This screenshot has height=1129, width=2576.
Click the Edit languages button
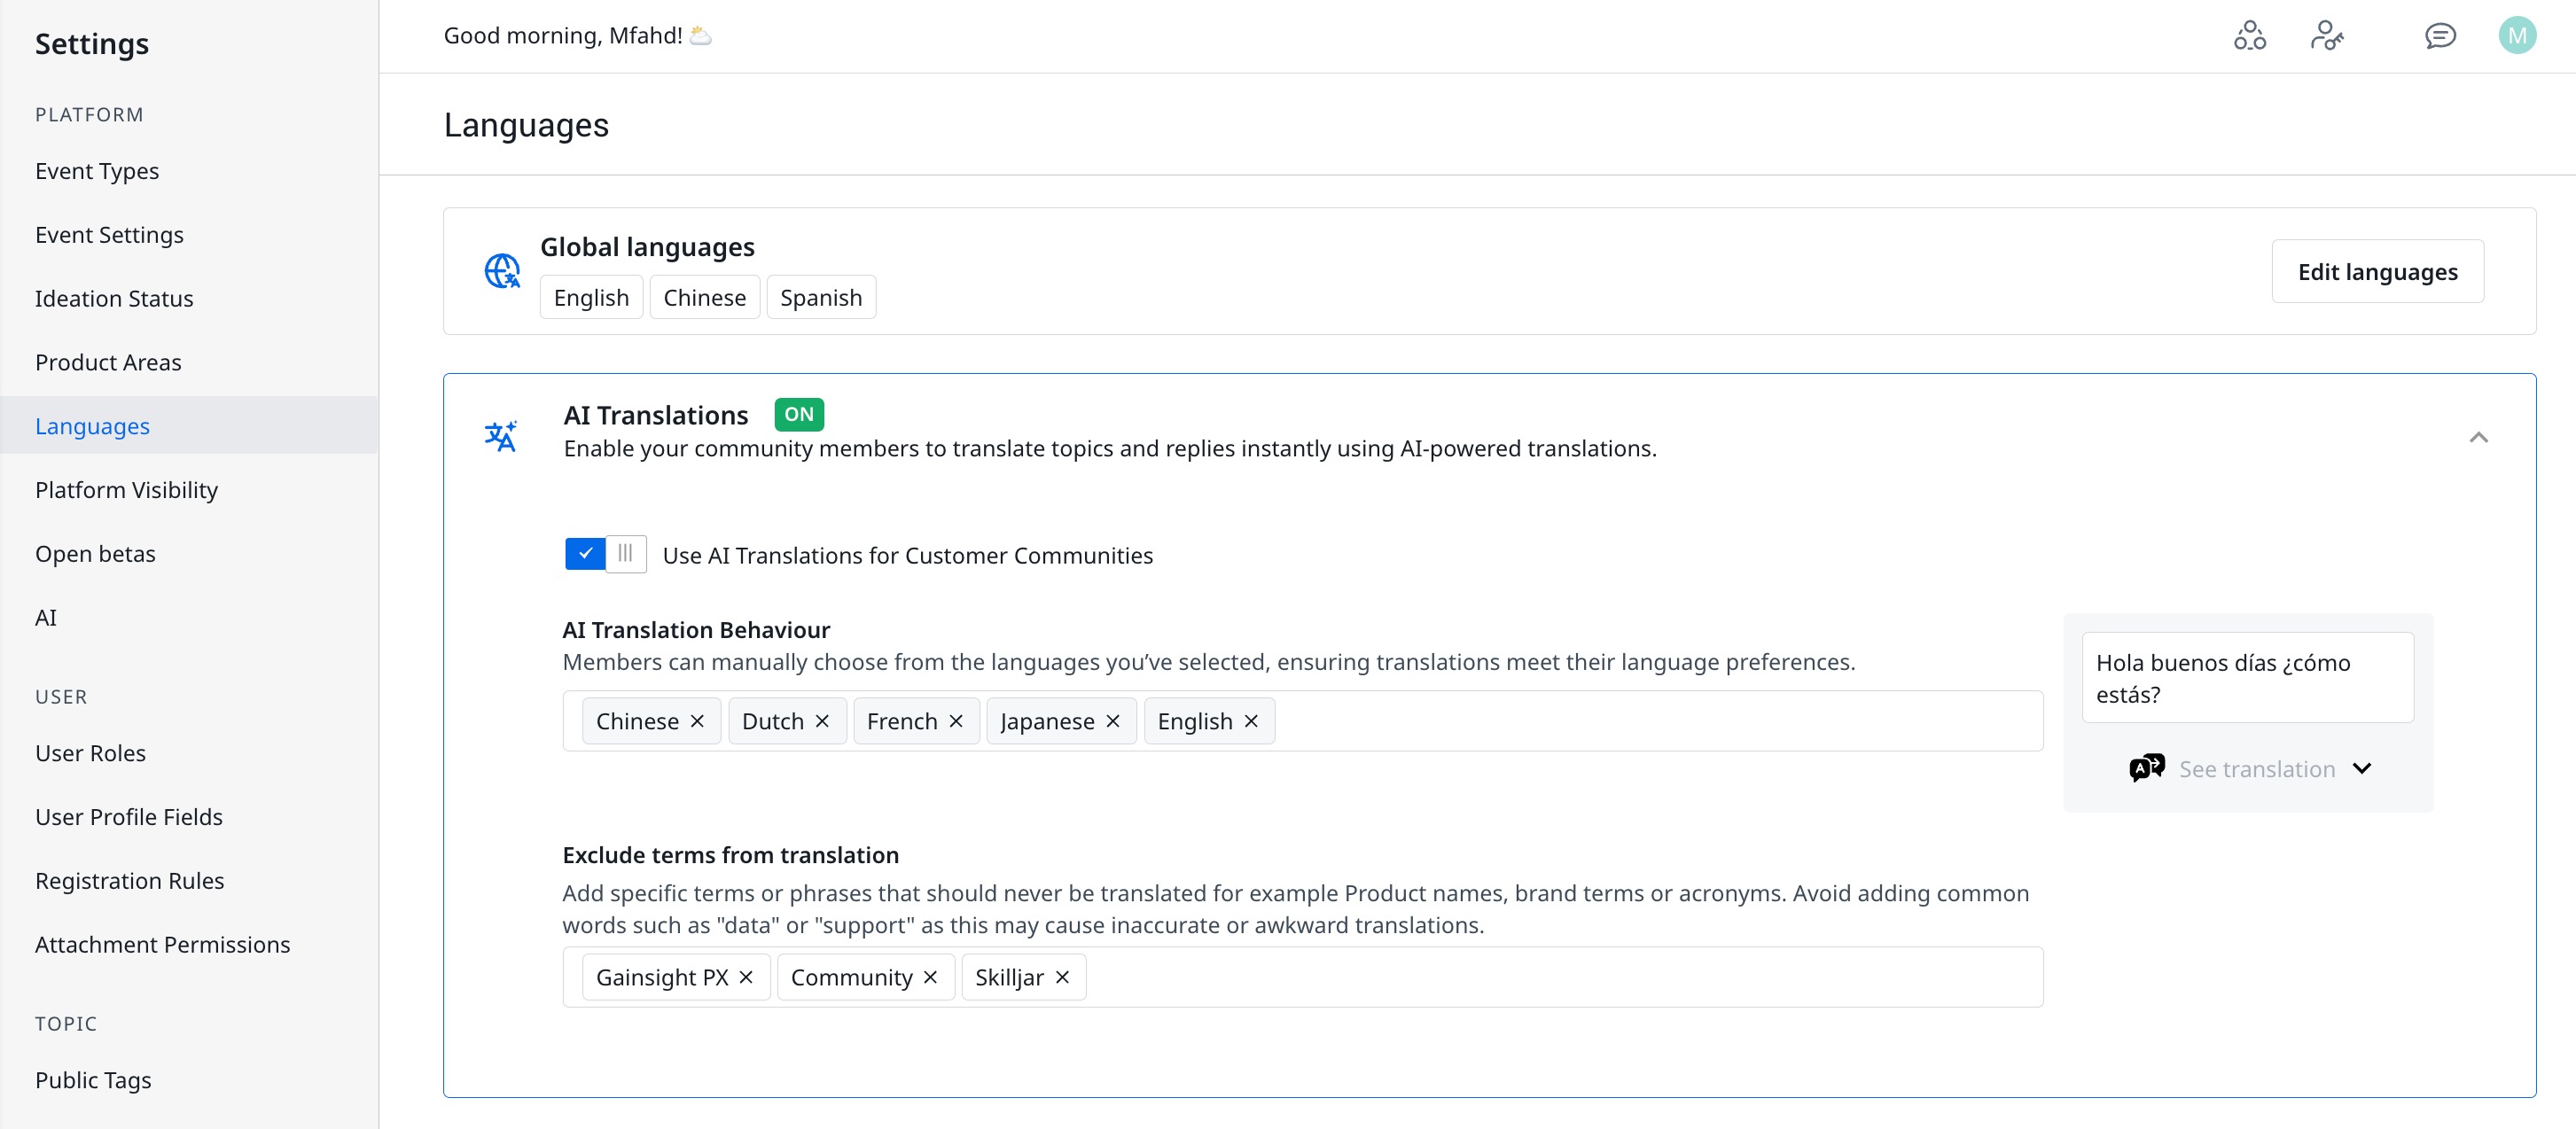coord(2377,271)
